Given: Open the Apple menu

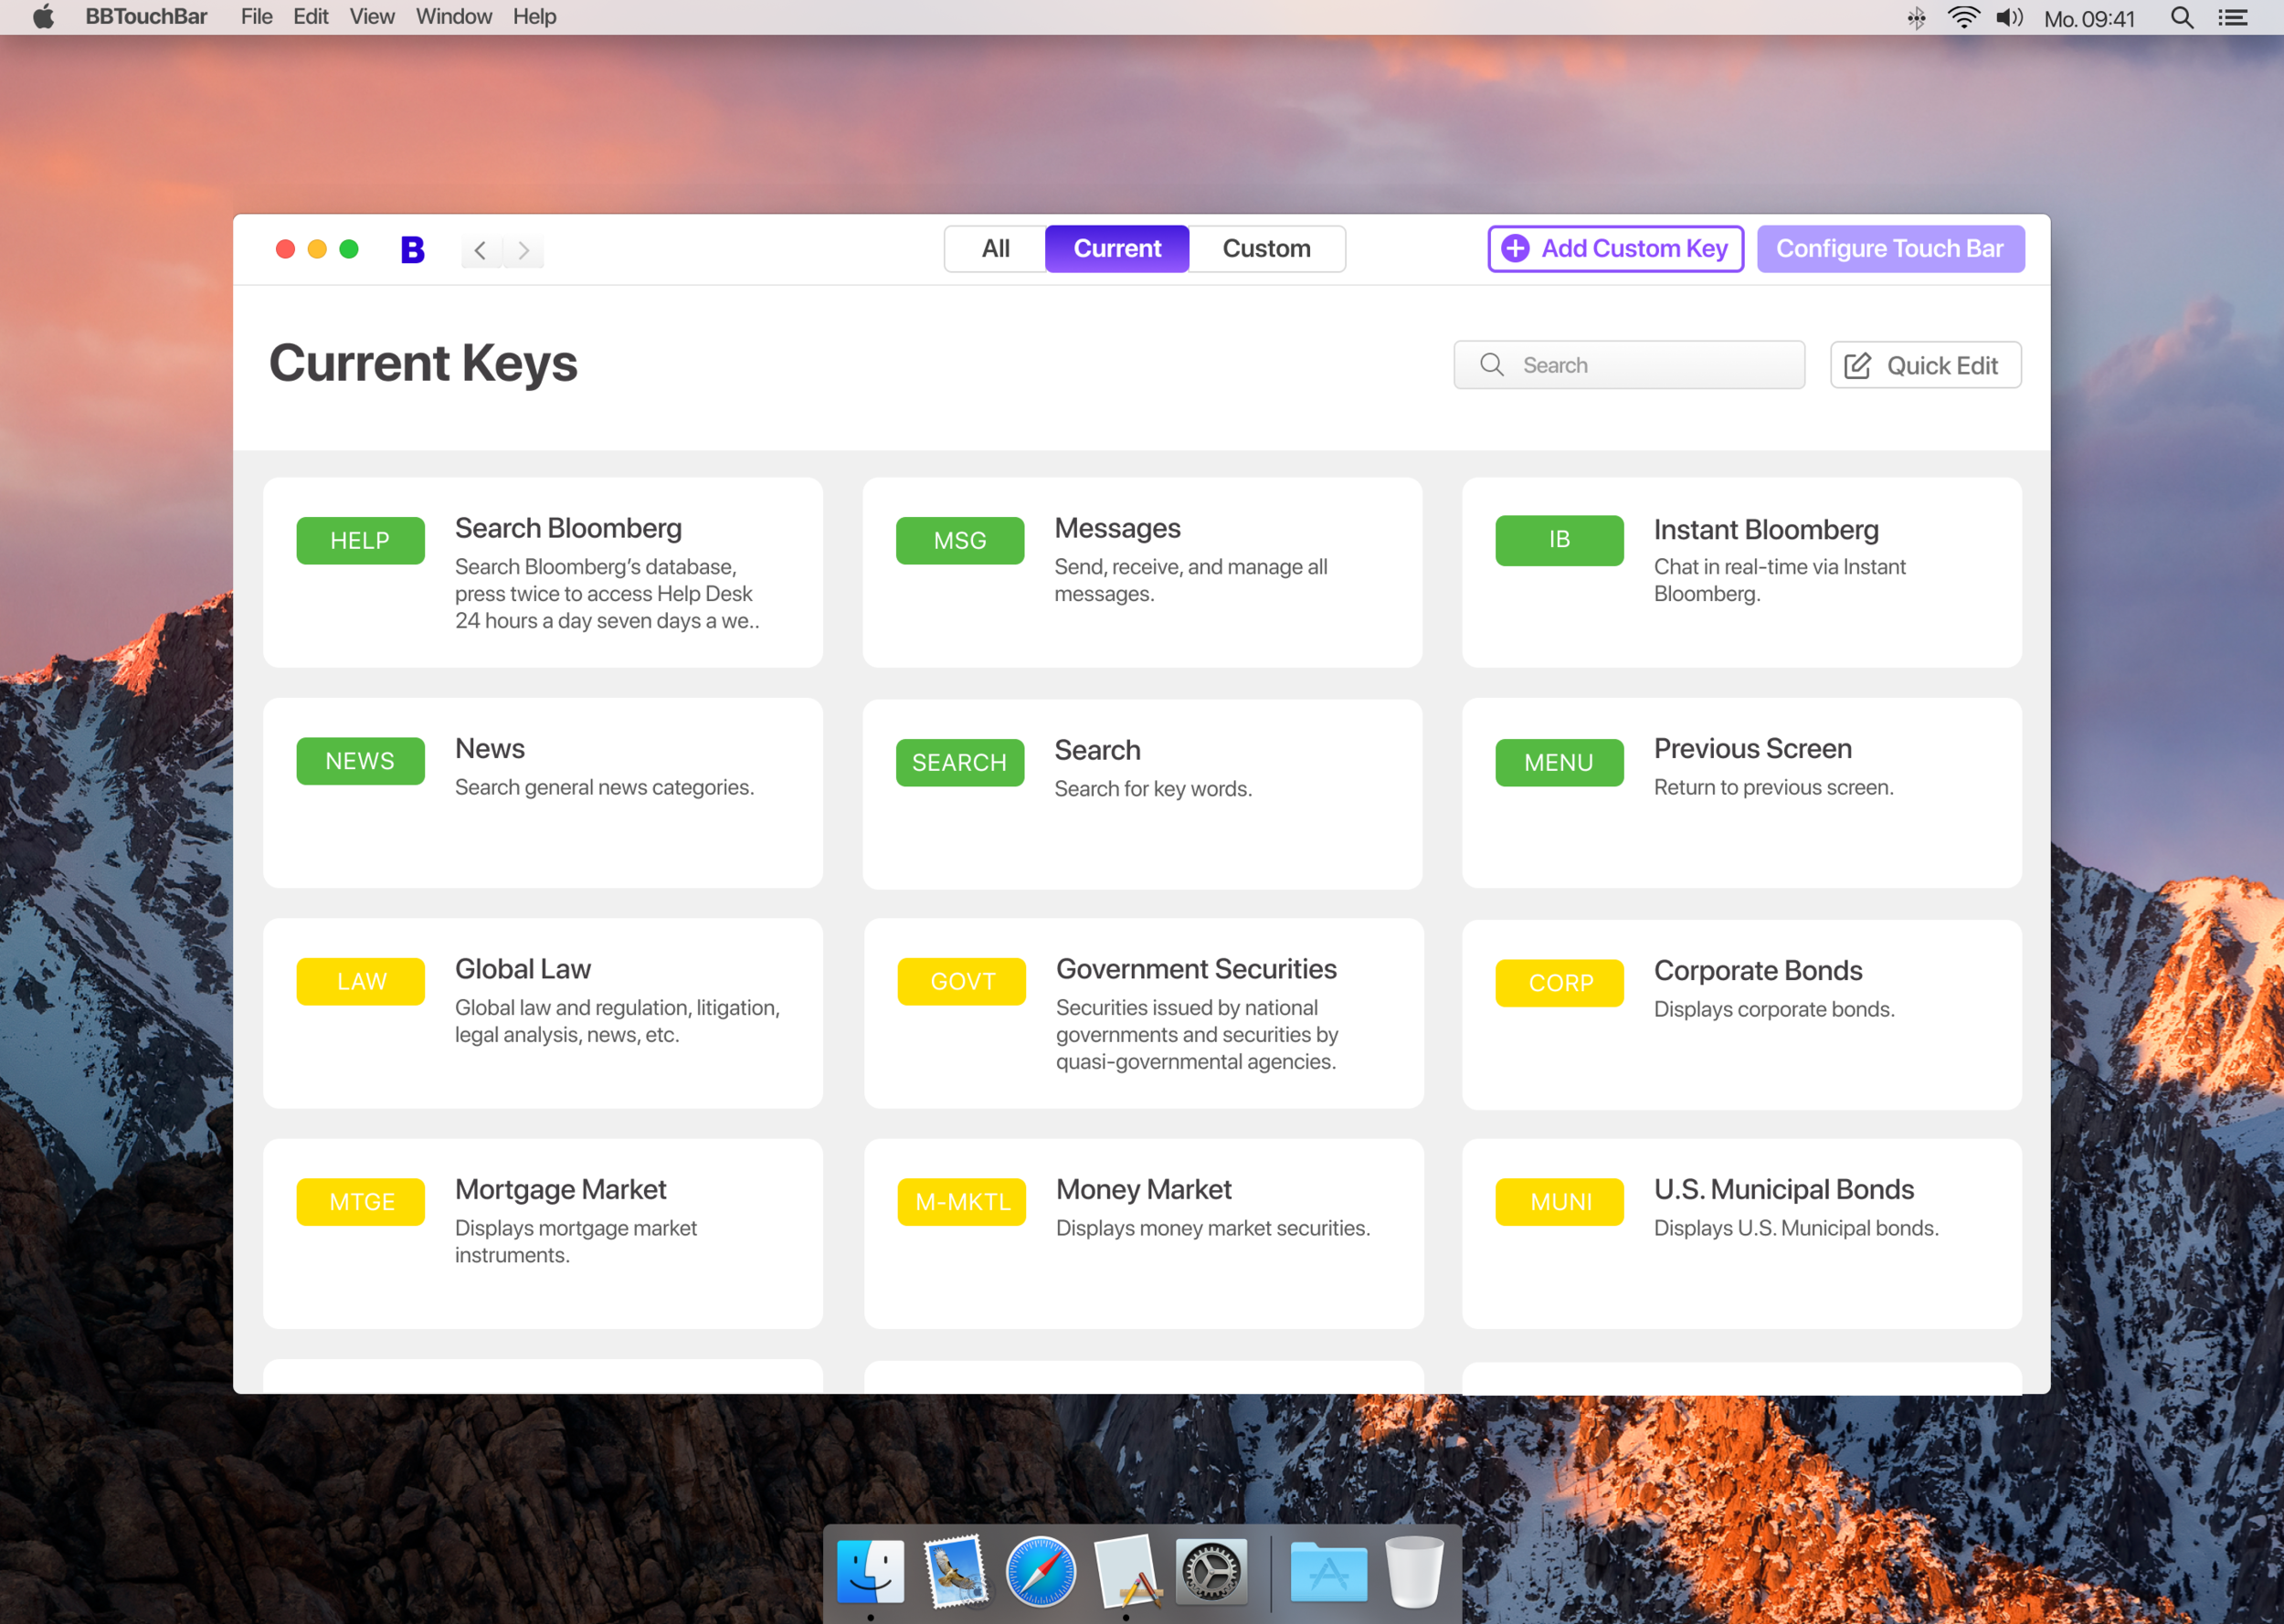Looking at the screenshot, I should 43,17.
